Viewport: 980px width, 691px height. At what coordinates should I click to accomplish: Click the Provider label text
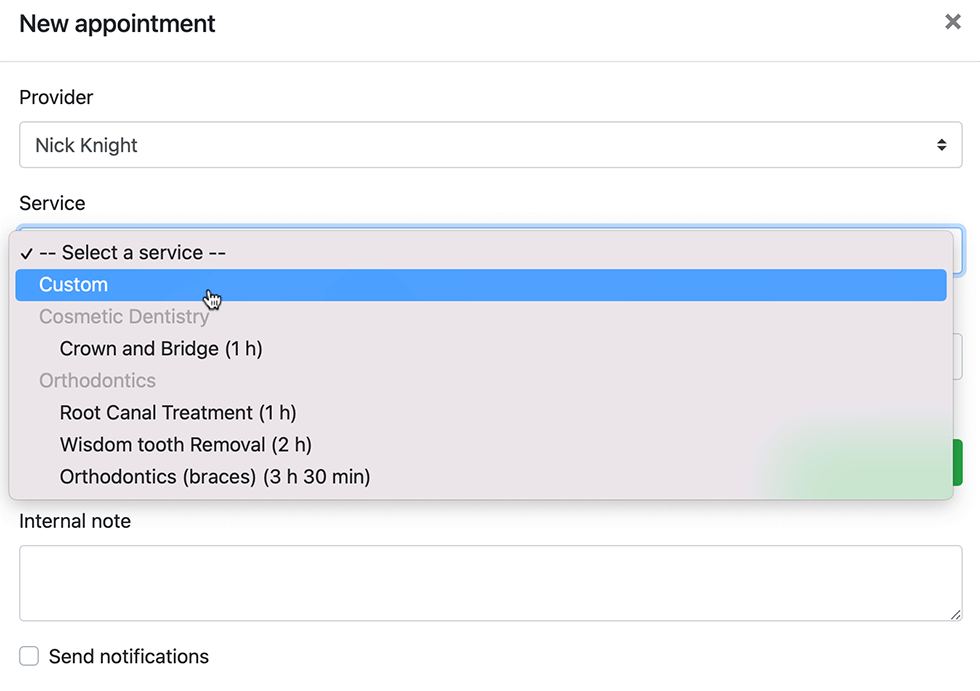point(56,97)
